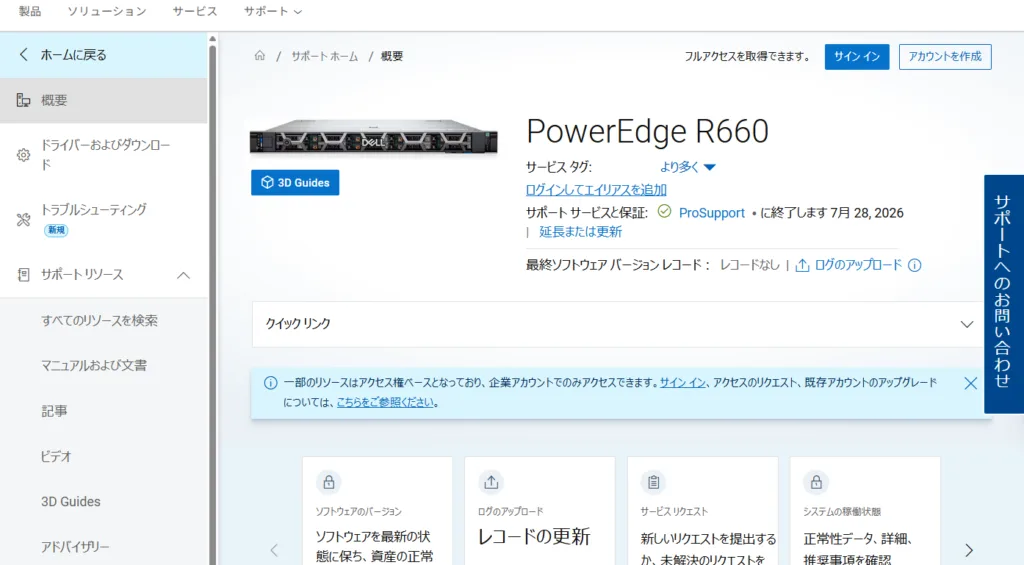
Task: Click the アカウントを作成 button
Action: 944,57
